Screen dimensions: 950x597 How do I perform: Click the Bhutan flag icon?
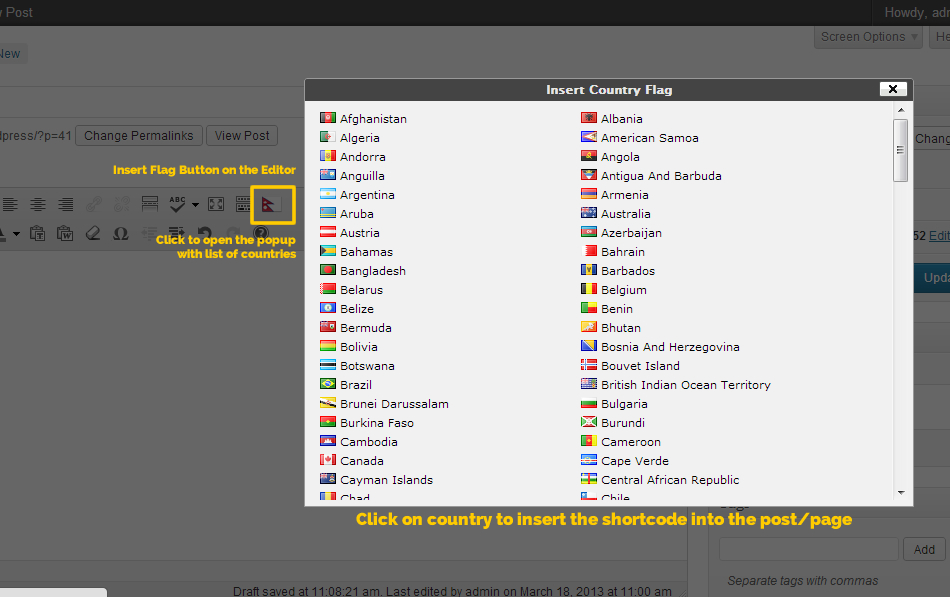[x=589, y=327]
